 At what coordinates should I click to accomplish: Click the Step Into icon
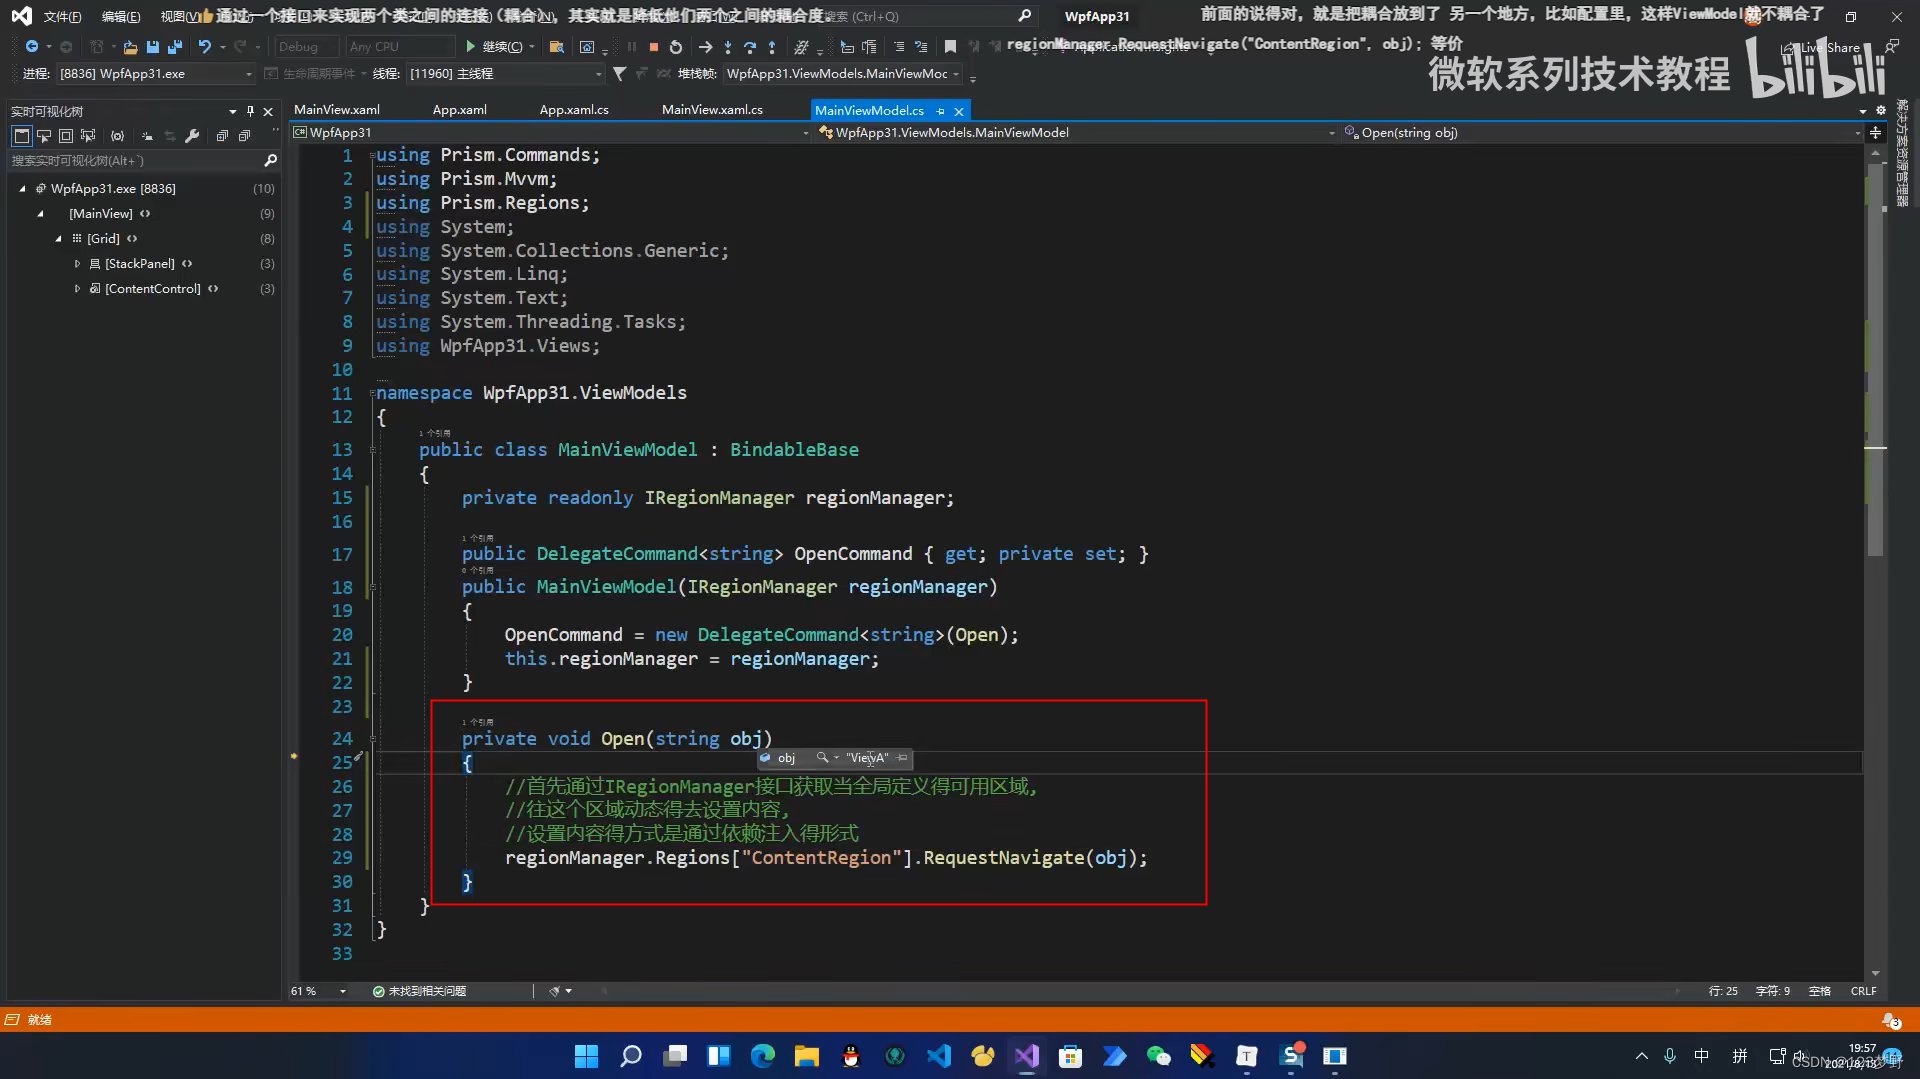click(728, 47)
